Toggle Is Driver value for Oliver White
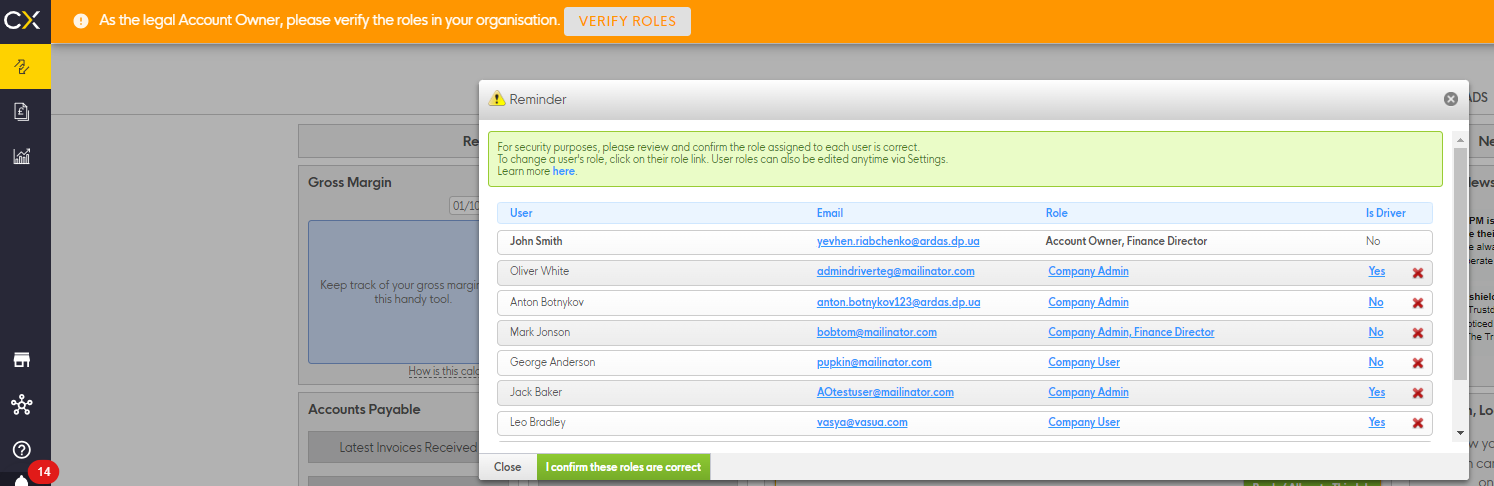Image resolution: width=1494 pixels, height=486 pixels. [x=1376, y=272]
